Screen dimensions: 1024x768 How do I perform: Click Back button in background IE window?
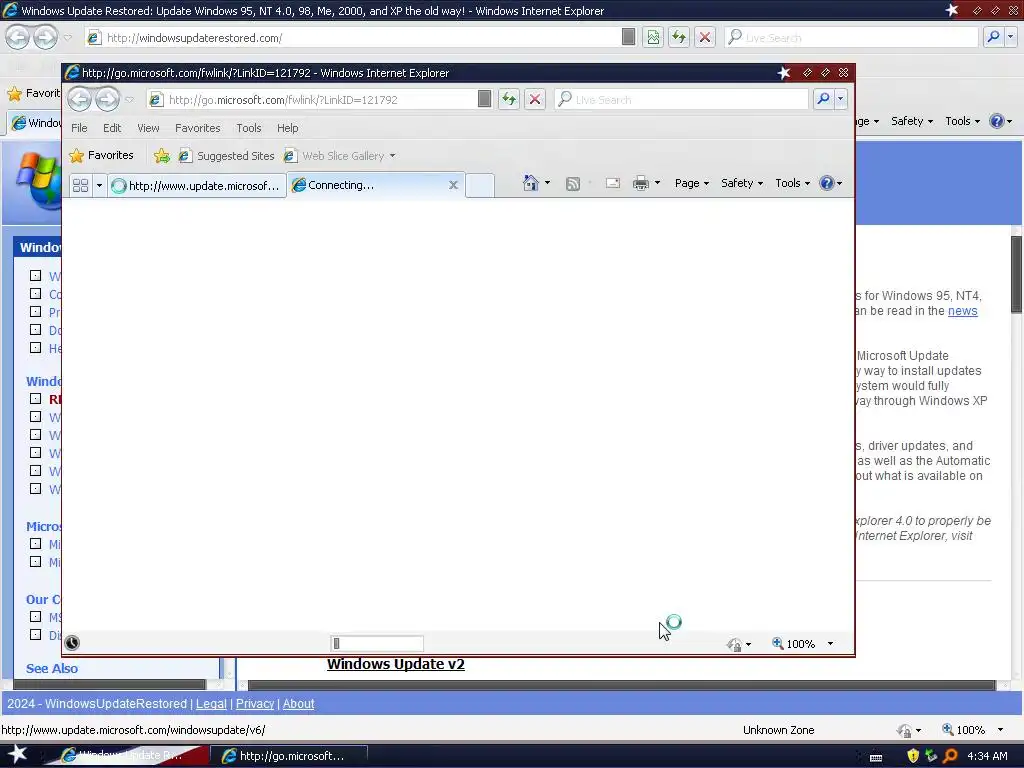point(18,37)
